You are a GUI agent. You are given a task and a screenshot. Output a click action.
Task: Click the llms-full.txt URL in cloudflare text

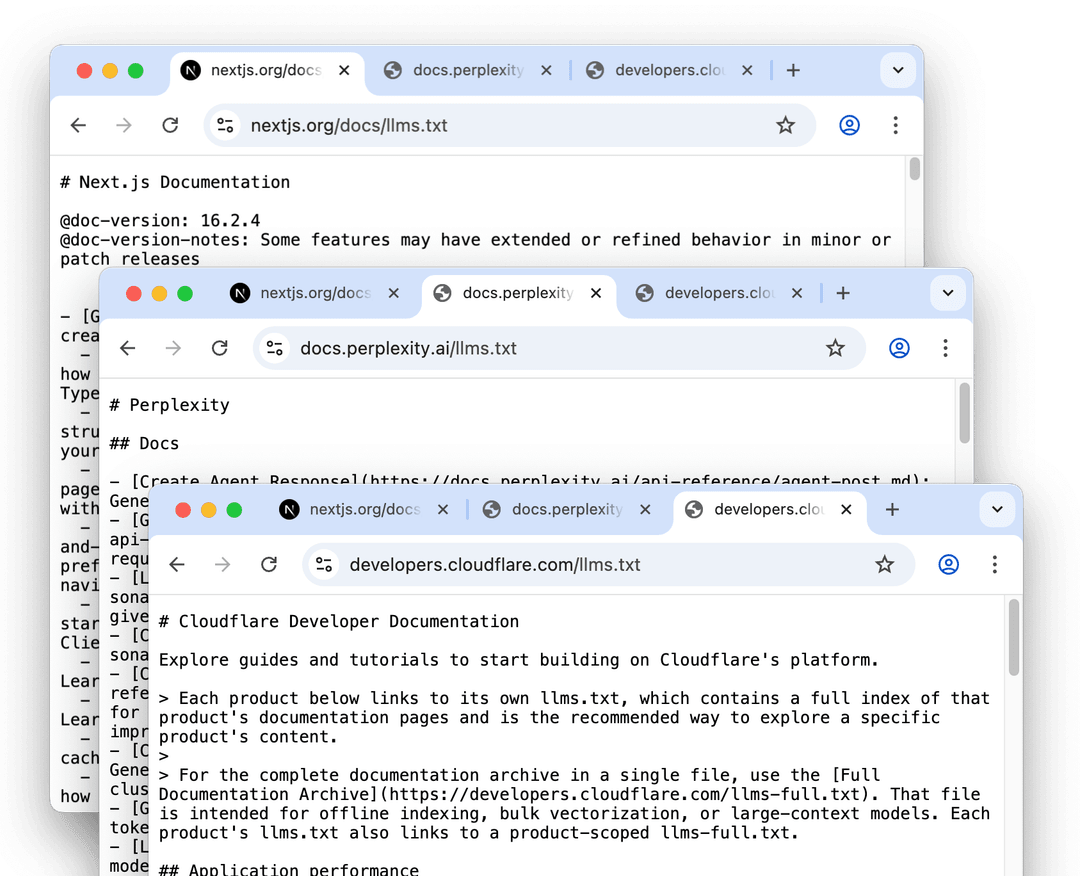tap(625, 794)
